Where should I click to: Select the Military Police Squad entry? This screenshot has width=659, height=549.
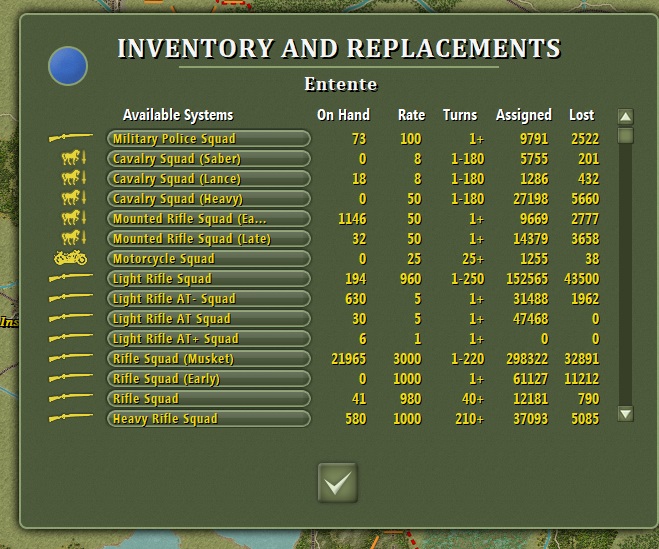(x=209, y=139)
